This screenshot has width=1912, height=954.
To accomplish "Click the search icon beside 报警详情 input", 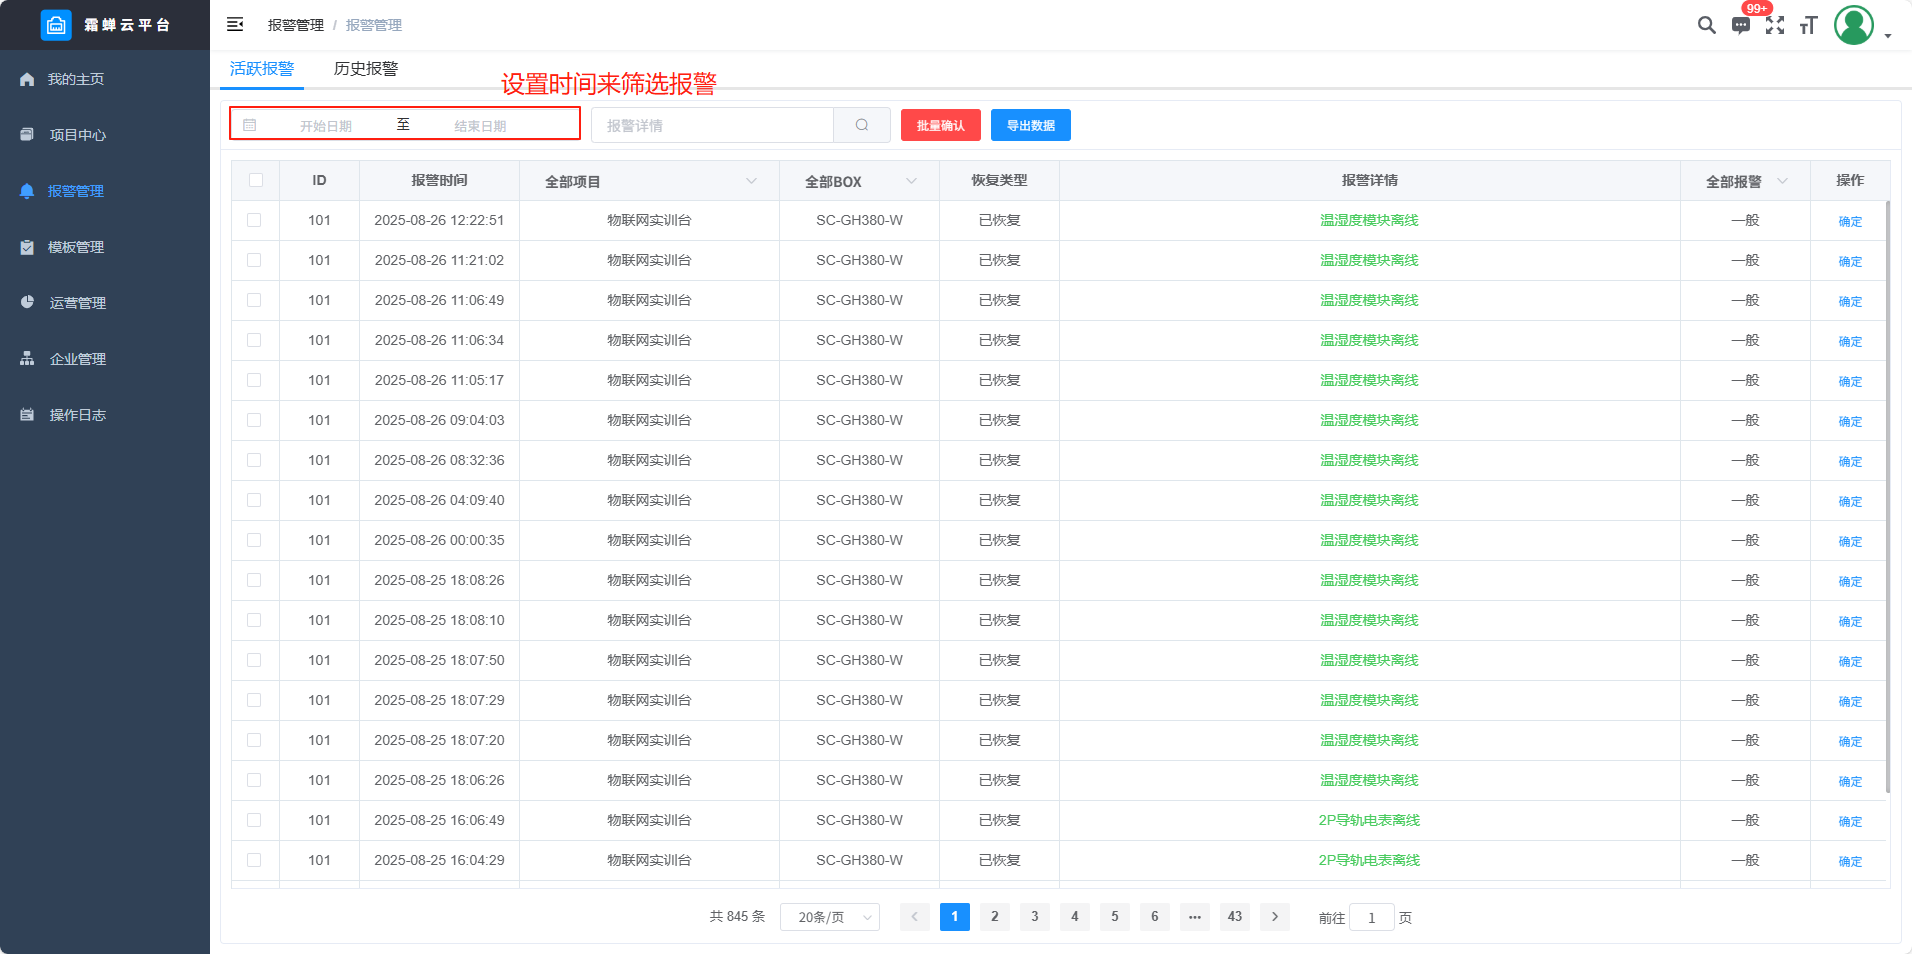I will coord(861,125).
